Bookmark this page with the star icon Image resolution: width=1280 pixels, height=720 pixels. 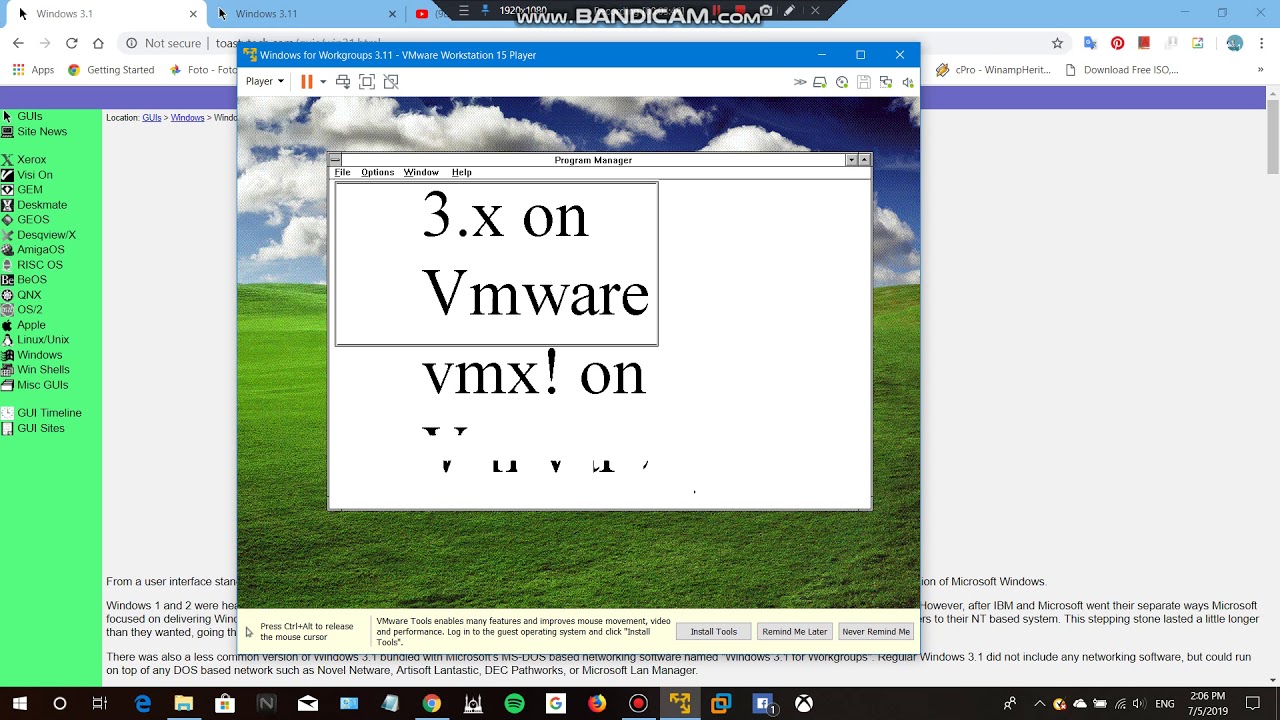click(x=1057, y=43)
